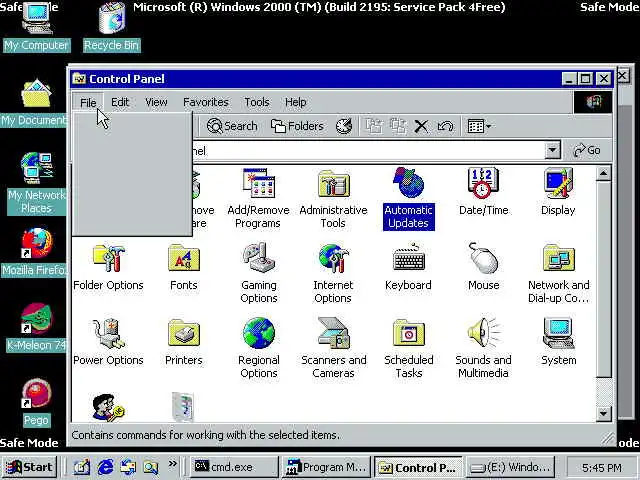Click the Move To toolbar icon
Screen dimensions: 640x480
coord(374,126)
